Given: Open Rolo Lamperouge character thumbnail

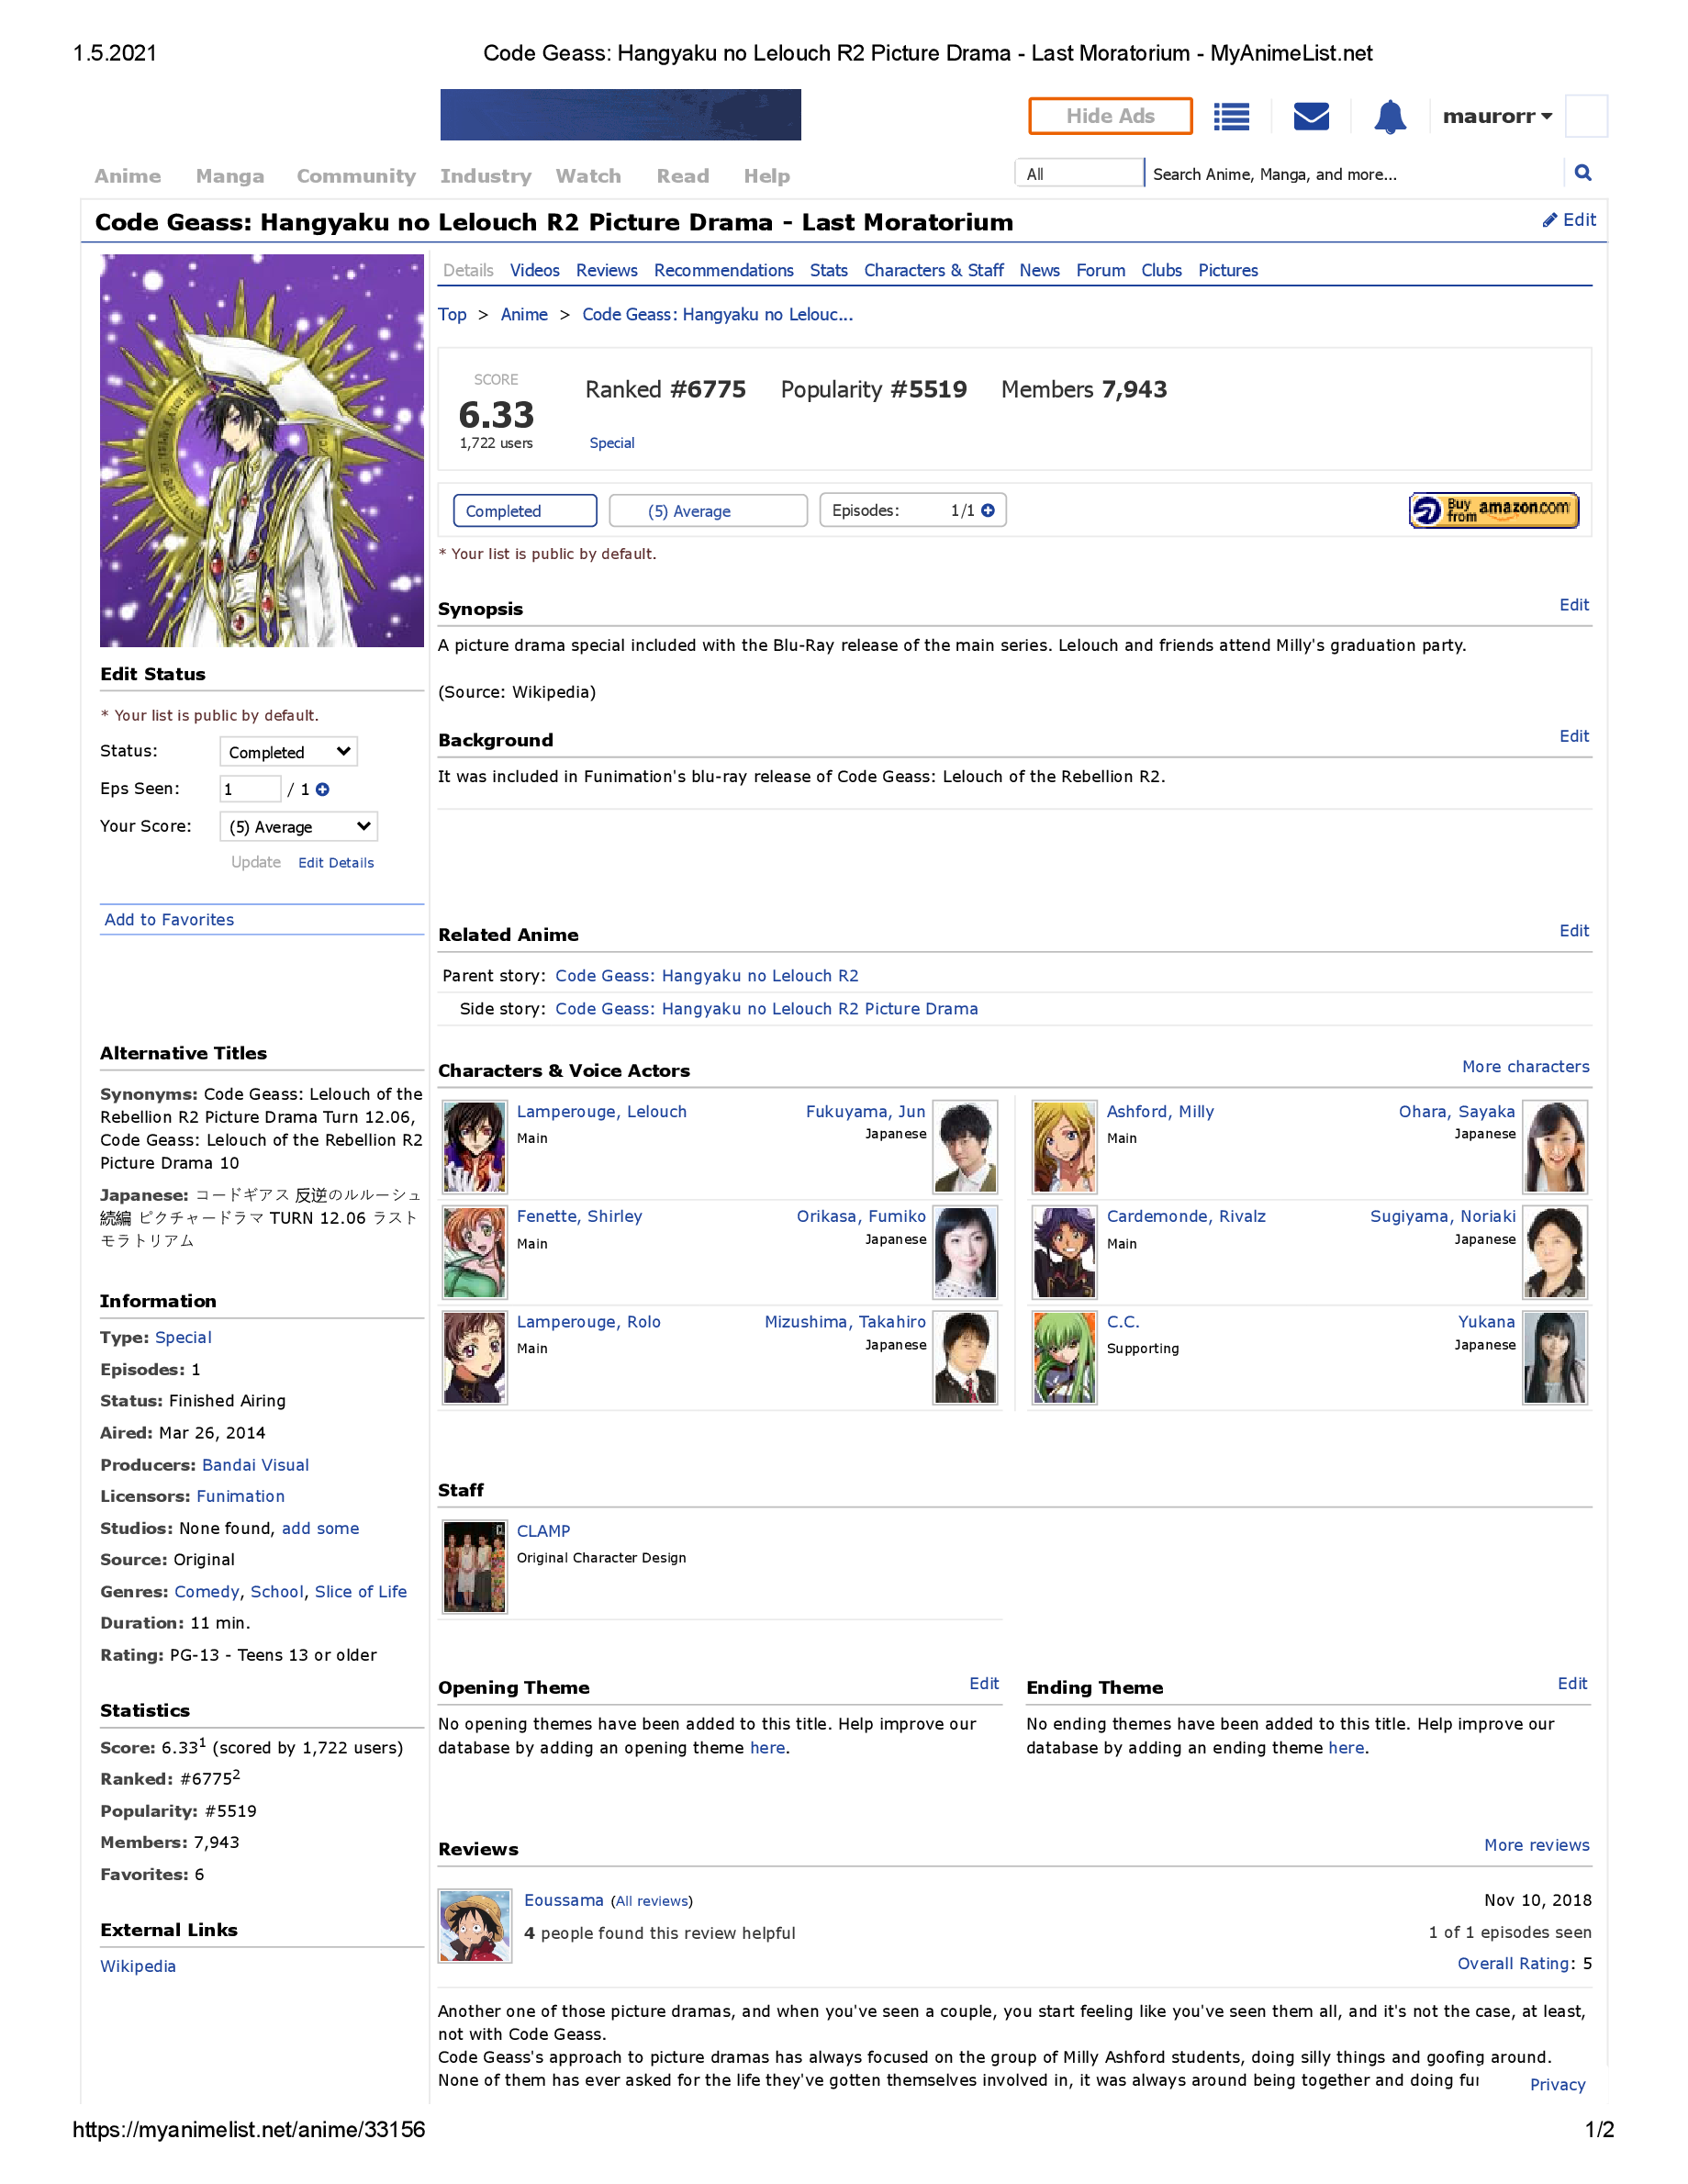Looking at the screenshot, I should [474, 1358].
